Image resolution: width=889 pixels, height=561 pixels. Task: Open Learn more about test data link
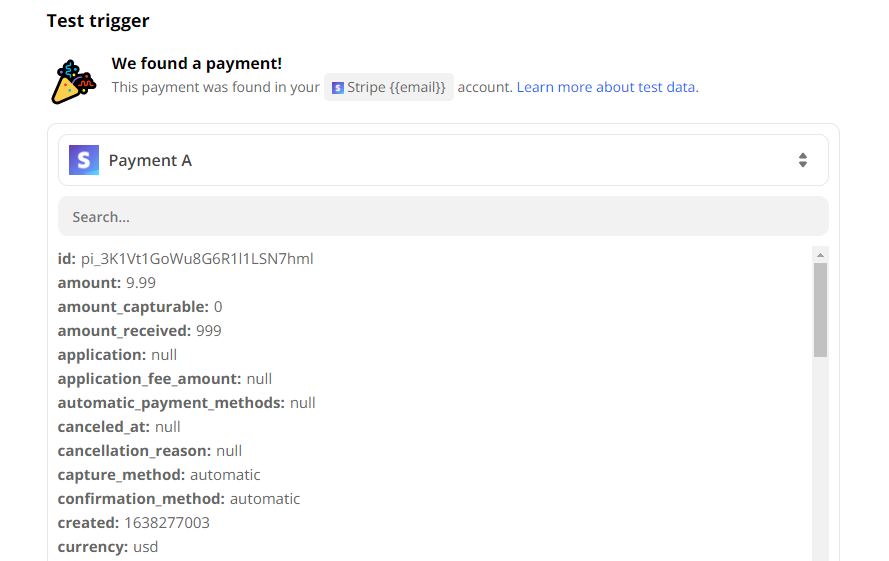(607, 87)
